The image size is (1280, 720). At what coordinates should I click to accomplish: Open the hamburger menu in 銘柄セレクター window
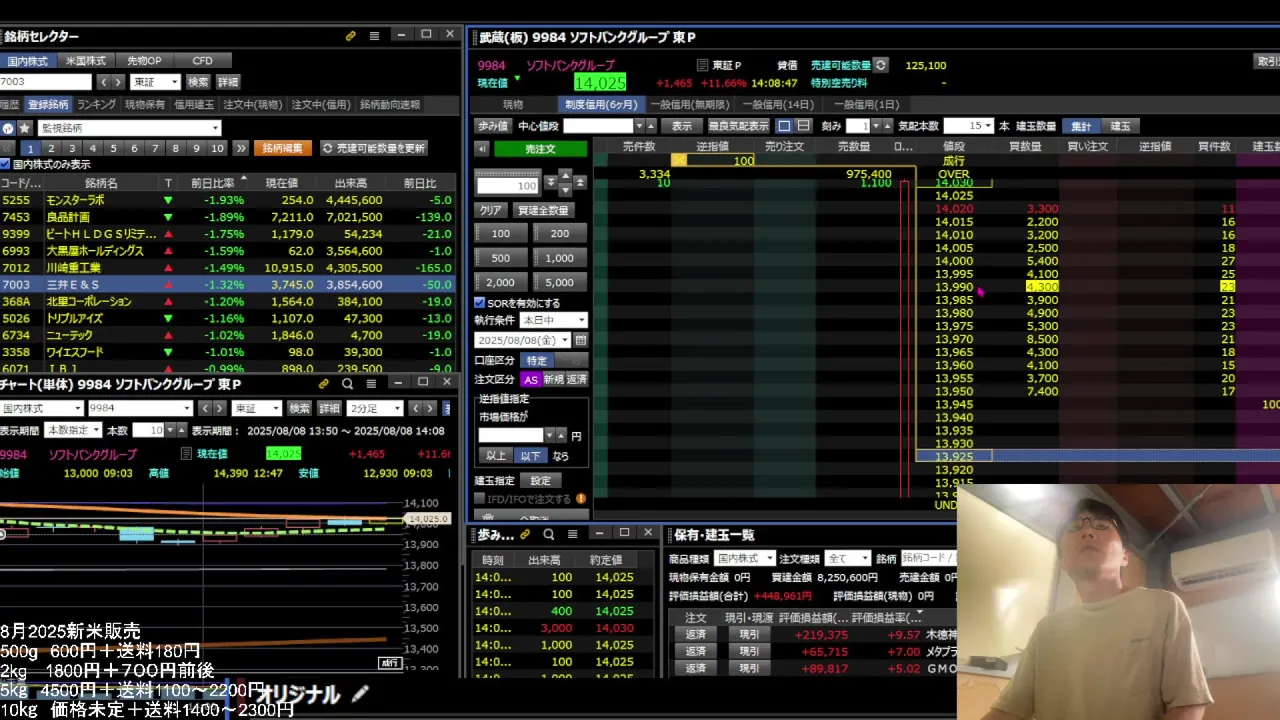374,36
